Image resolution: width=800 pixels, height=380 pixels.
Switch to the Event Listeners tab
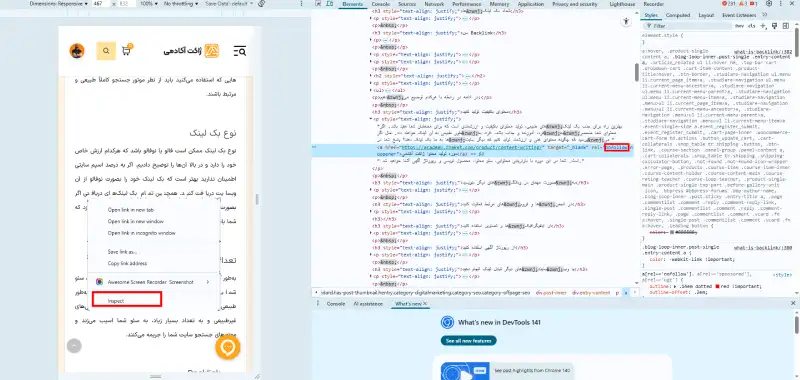pyautogui.click(x=738, y=15)
